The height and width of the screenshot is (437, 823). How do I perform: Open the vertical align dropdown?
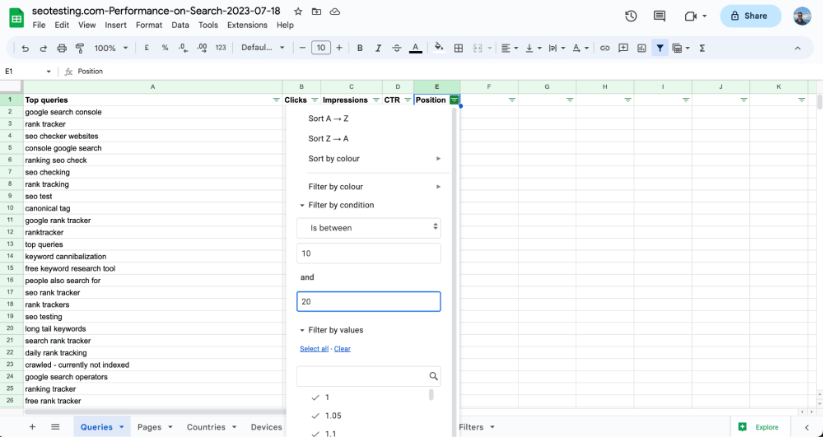[532, 48]
